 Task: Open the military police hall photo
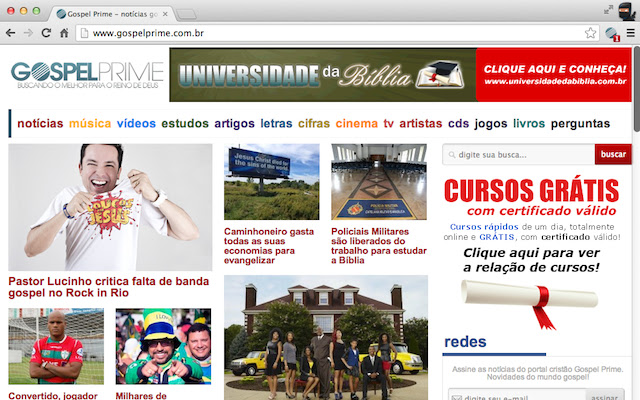pos(379,182)
